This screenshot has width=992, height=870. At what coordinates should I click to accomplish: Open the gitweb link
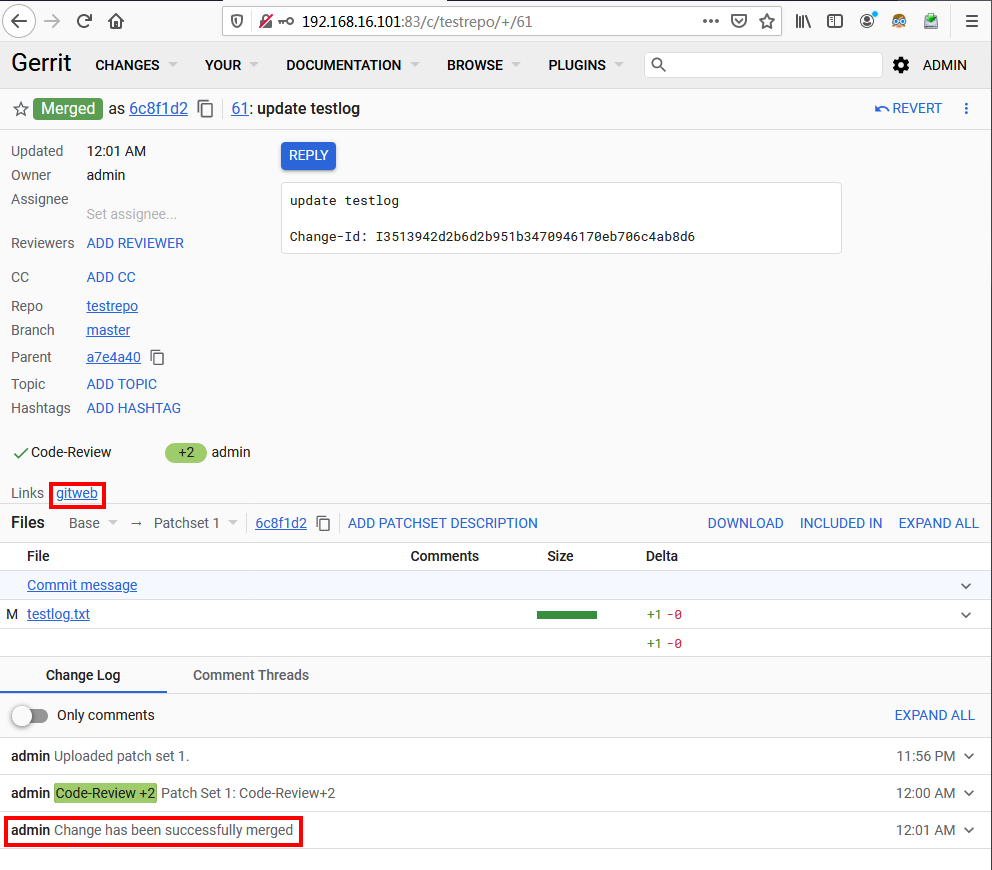tap(77, 494)
